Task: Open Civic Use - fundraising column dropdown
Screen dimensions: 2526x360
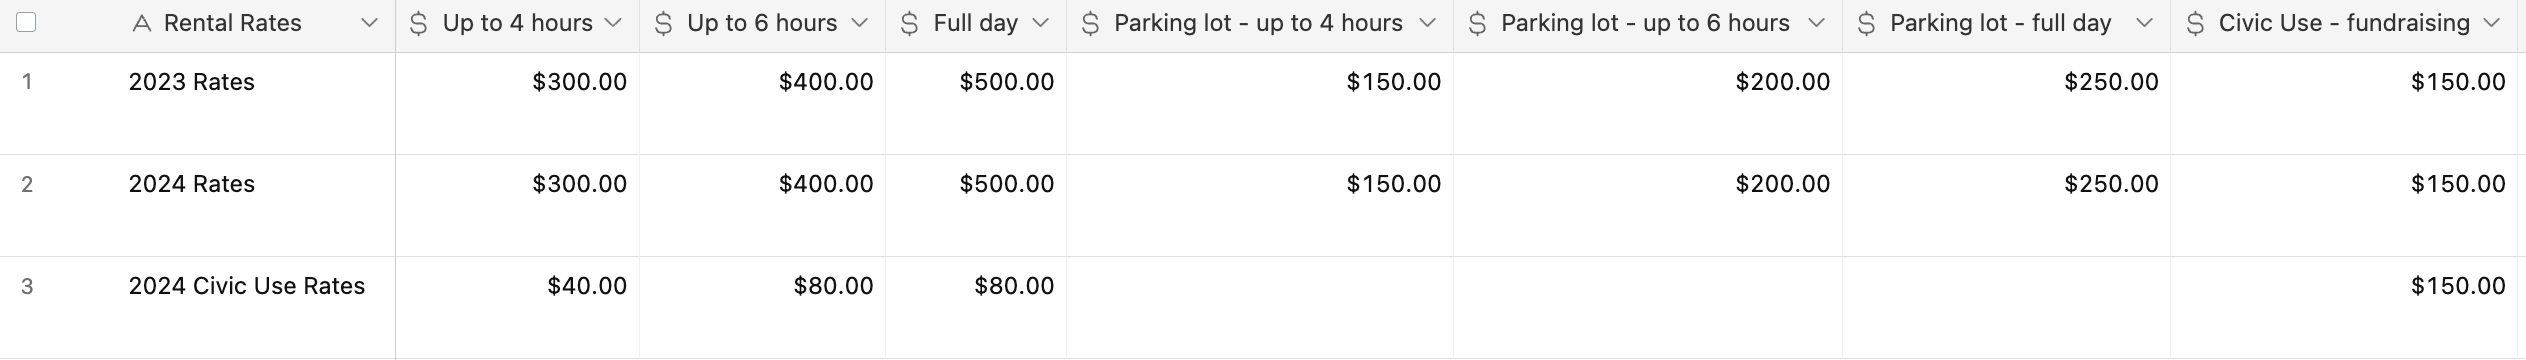Action: pyautogui.click(x=2491, y=24)
